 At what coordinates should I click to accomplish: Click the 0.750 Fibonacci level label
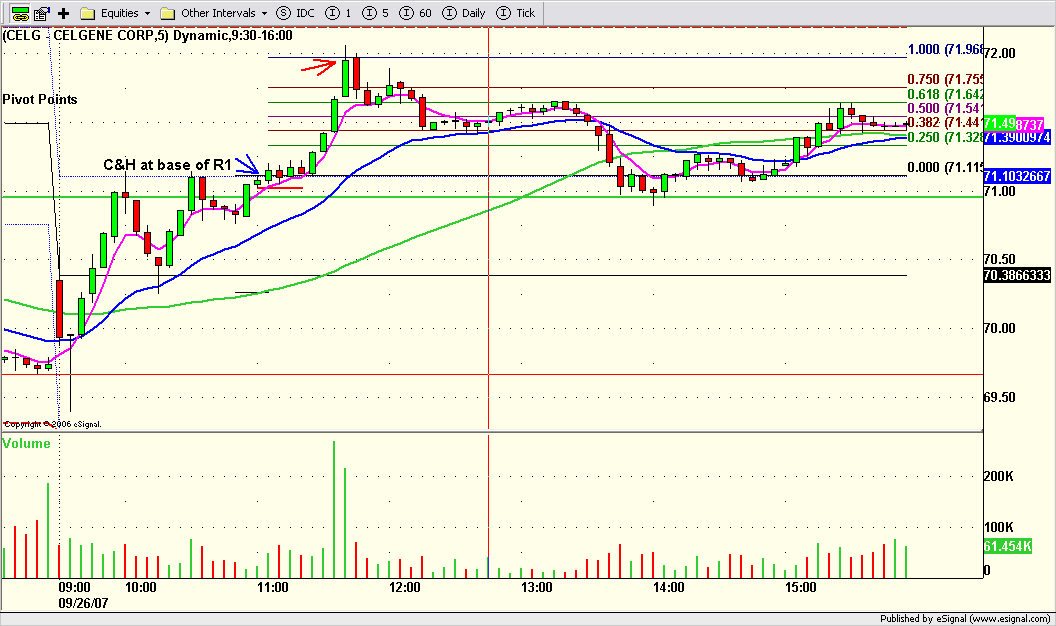[946, 79]
